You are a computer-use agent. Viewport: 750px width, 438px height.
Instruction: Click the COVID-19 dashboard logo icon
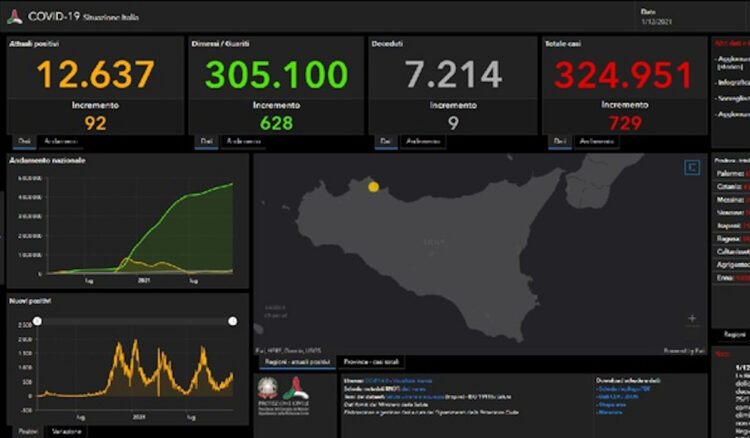tap(14, 16)
